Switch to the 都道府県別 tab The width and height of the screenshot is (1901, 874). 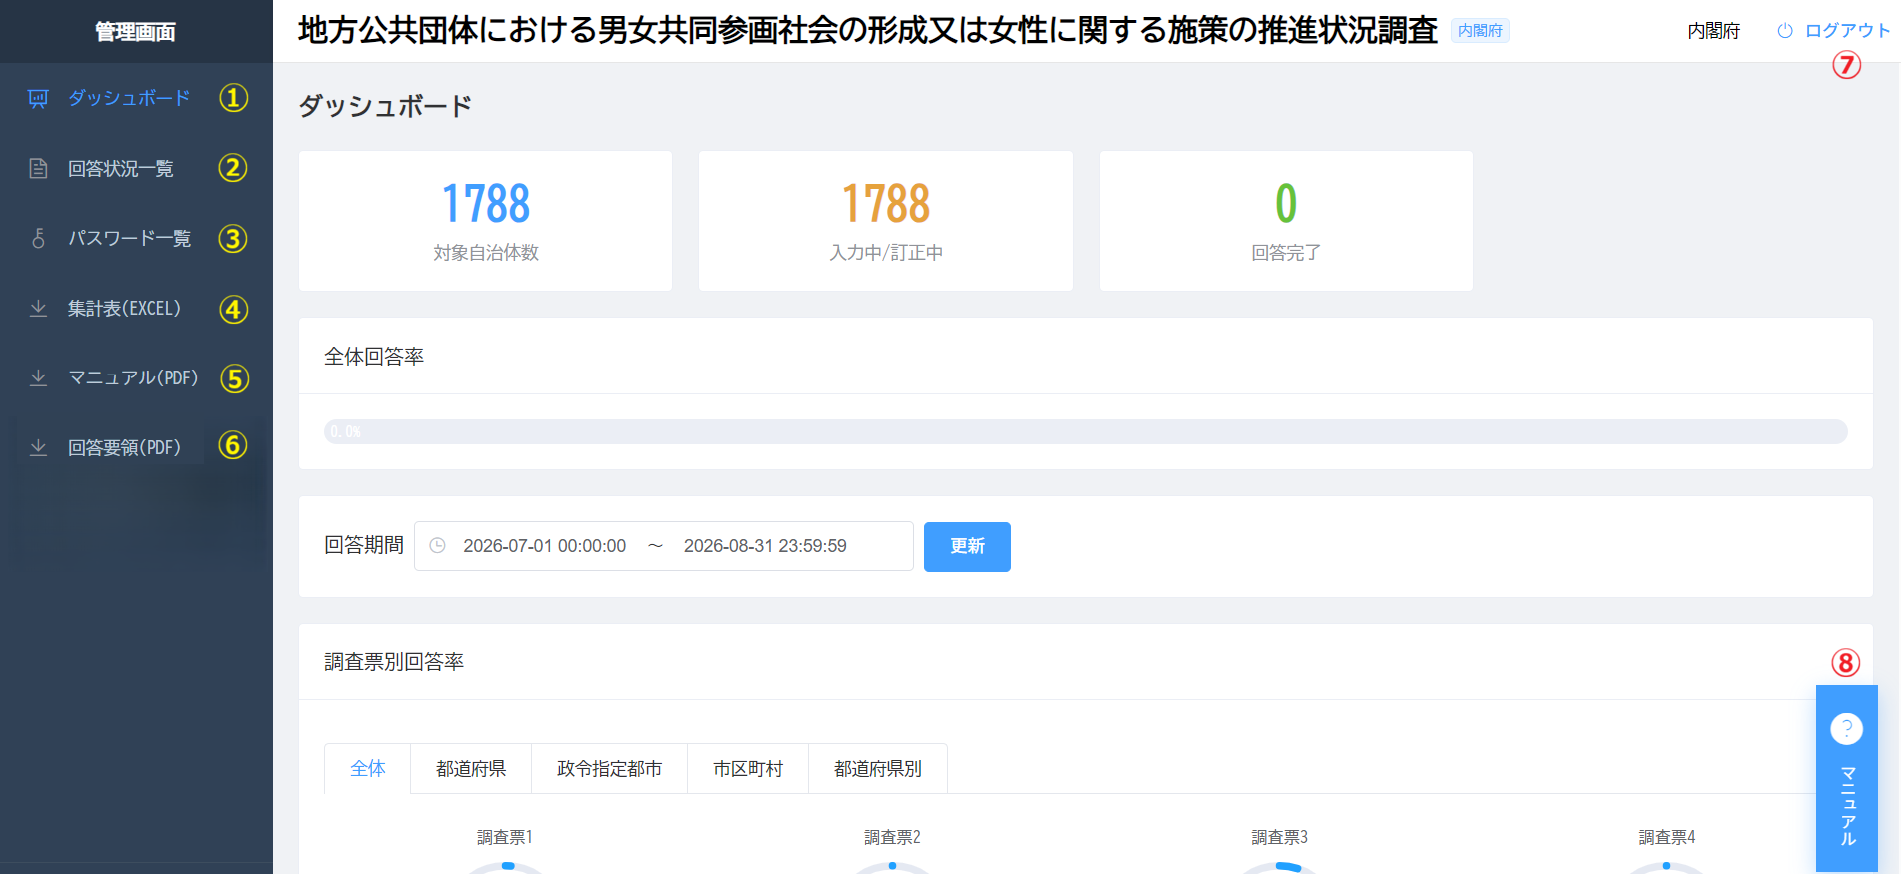pos(878,768)
